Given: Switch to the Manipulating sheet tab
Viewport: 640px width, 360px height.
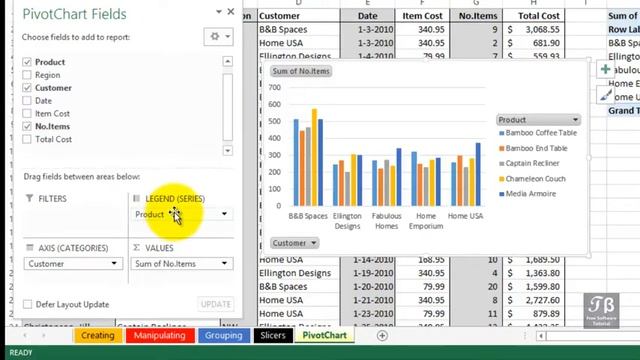Looking at the screenshot, I should click(160, 336).
